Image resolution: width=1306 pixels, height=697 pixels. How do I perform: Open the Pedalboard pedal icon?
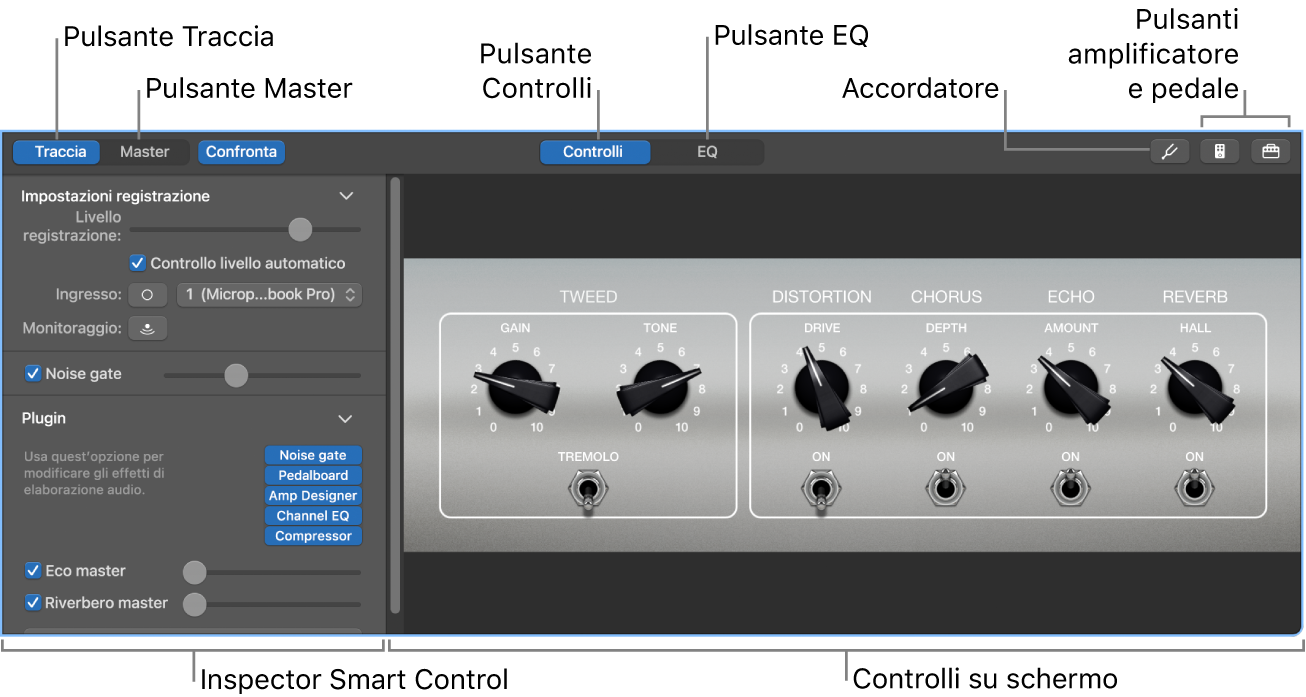pos(1270,152)
